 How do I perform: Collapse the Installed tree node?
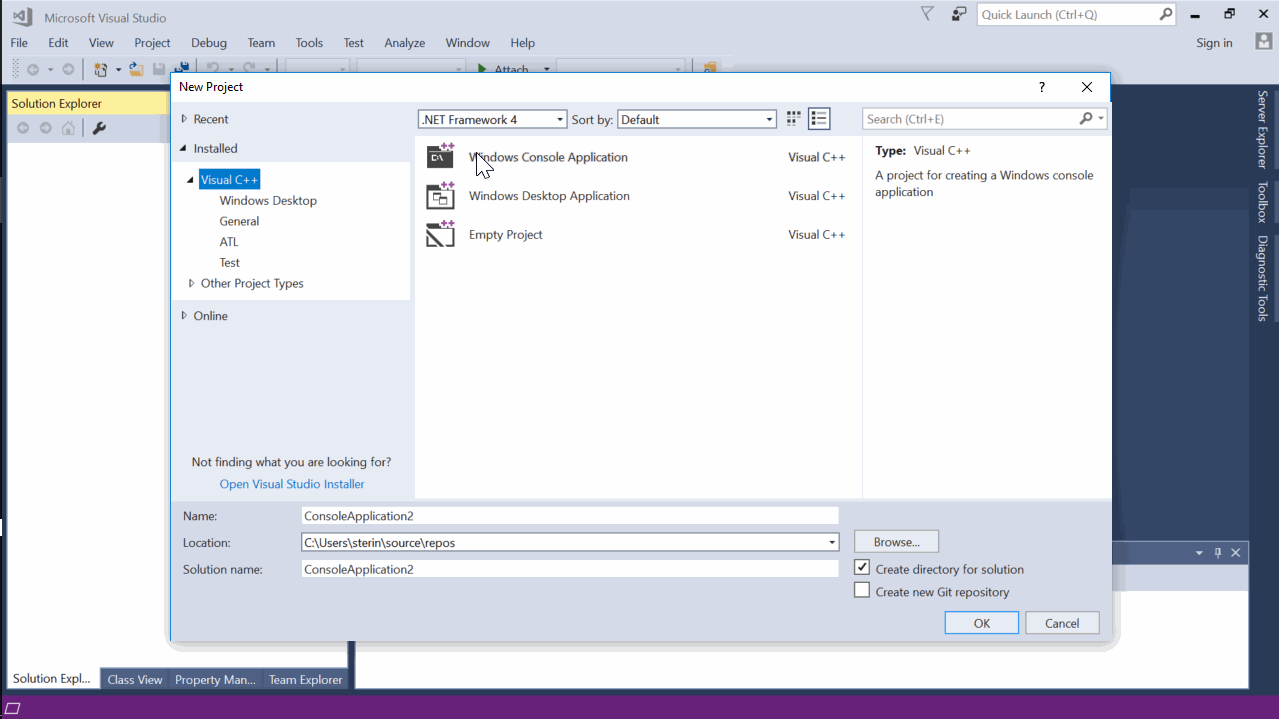pyautogui.click(x=184, y=149)
